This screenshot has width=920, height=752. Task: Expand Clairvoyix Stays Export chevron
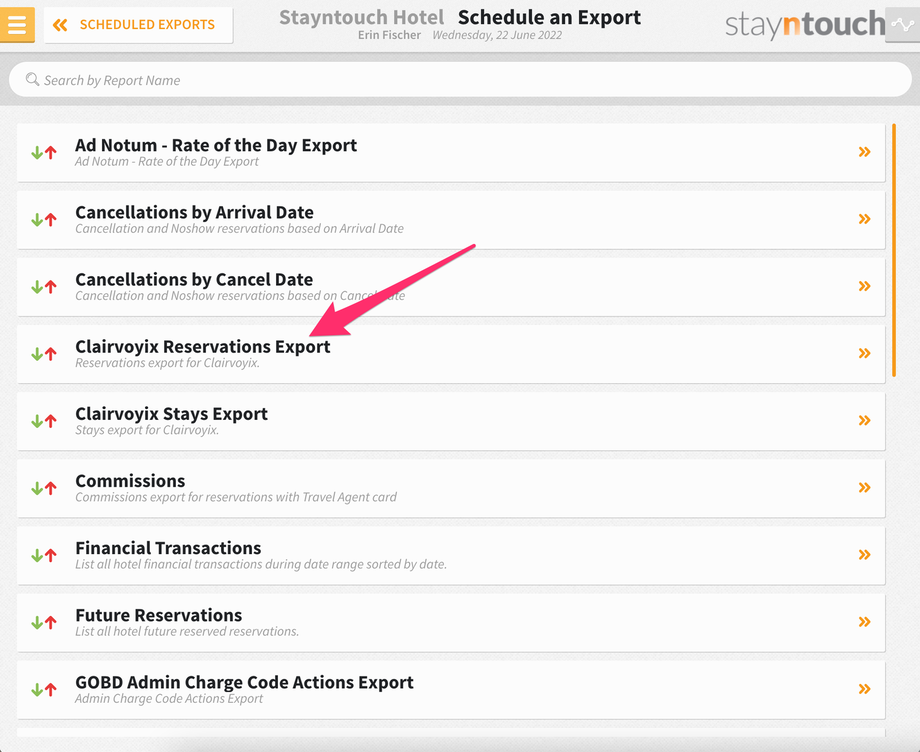pos(864,420)
